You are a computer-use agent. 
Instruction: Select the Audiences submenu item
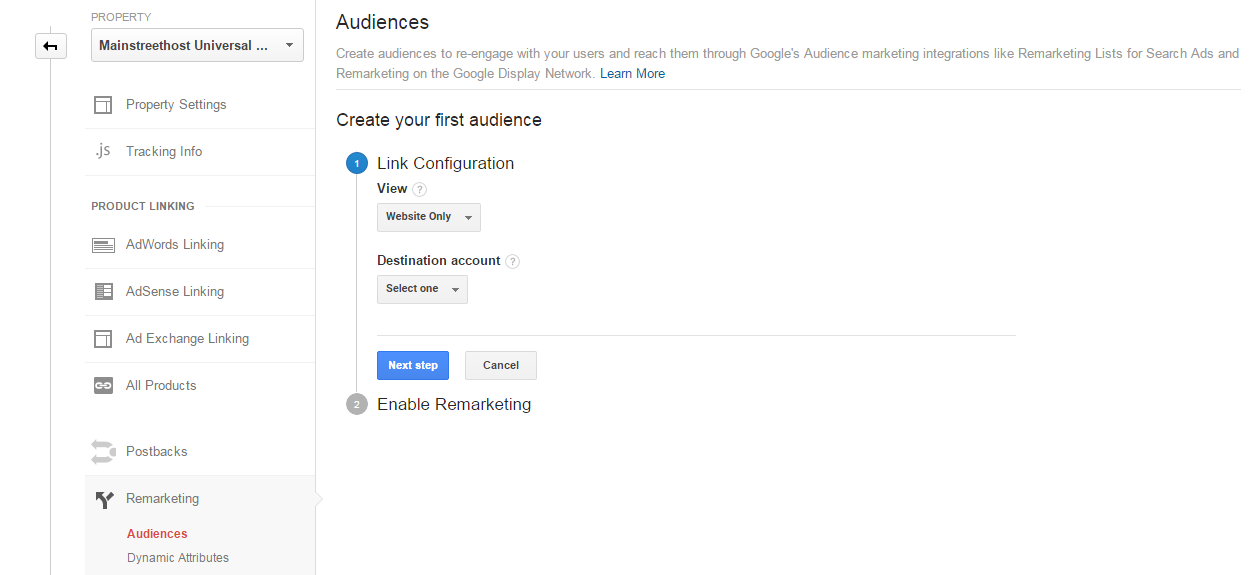click(x=157, y=534)
